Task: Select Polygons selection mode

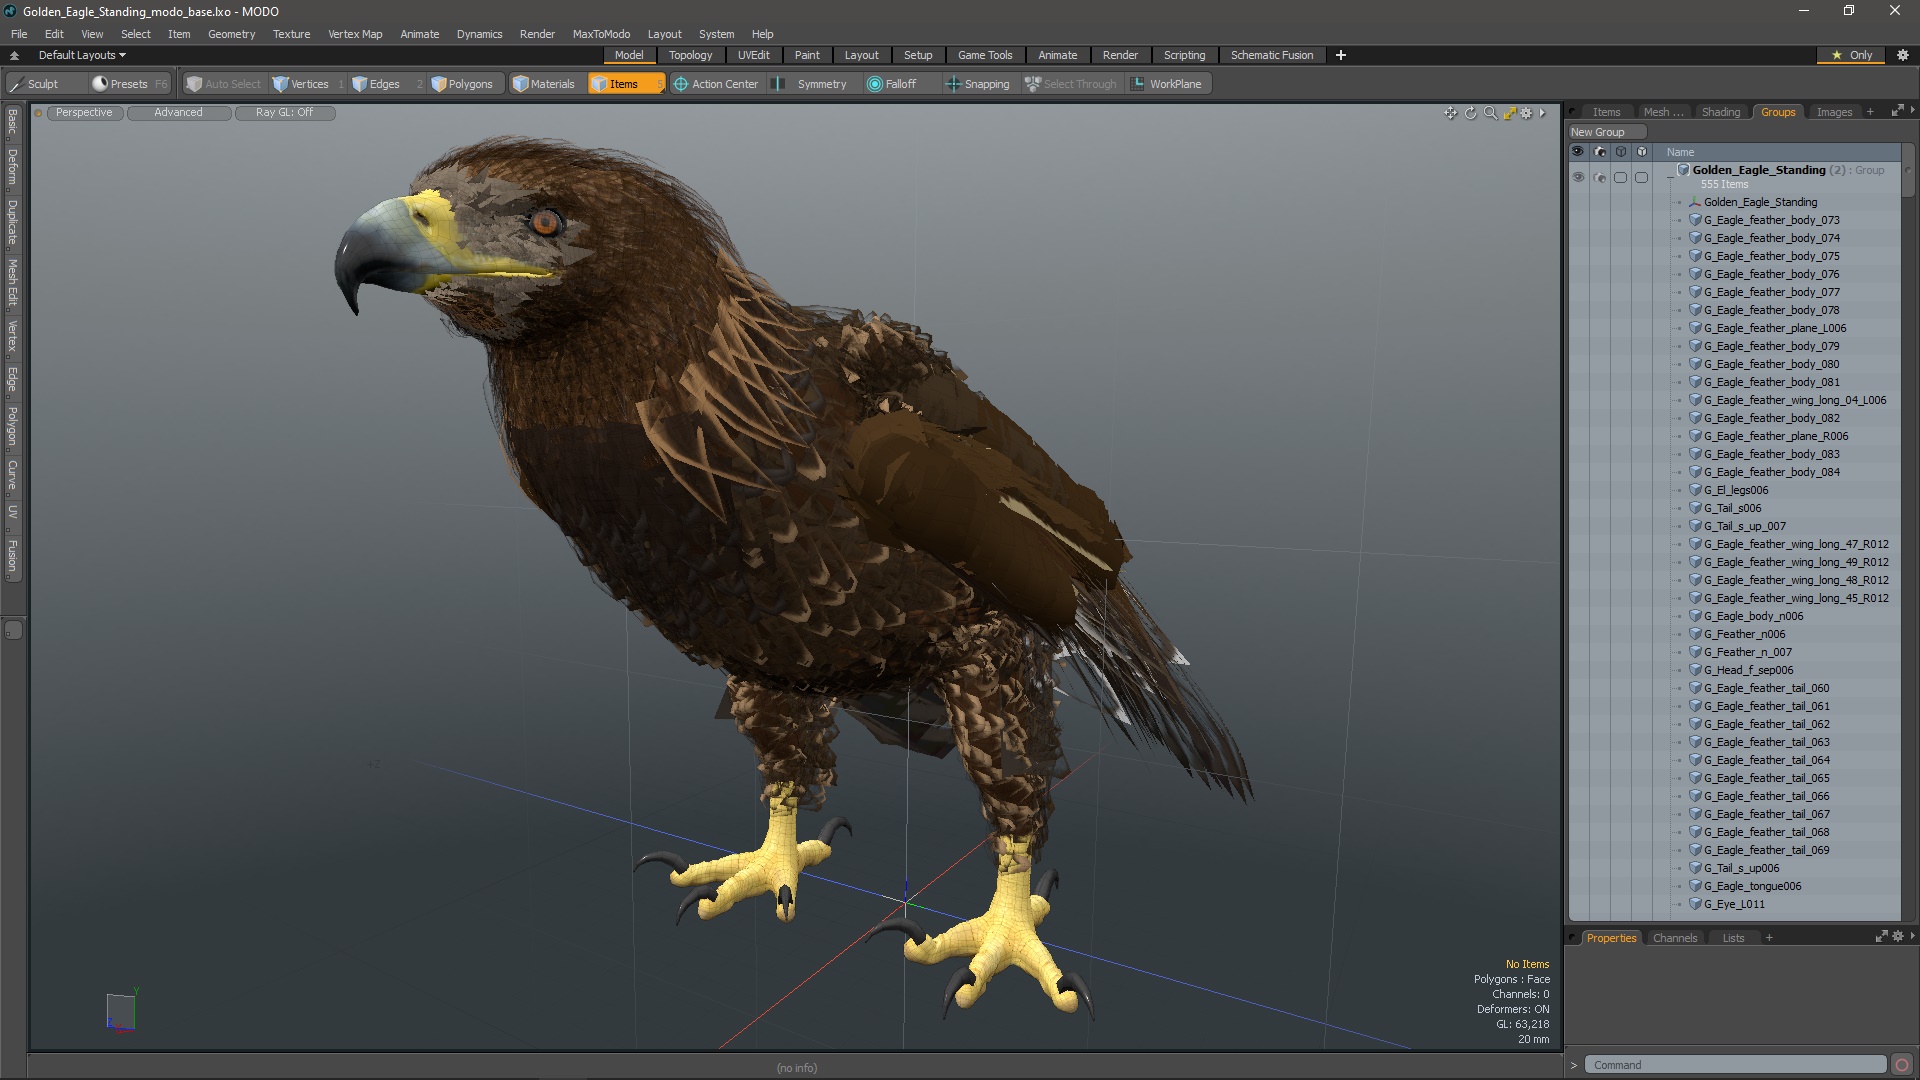Action: tap(461, 84)
